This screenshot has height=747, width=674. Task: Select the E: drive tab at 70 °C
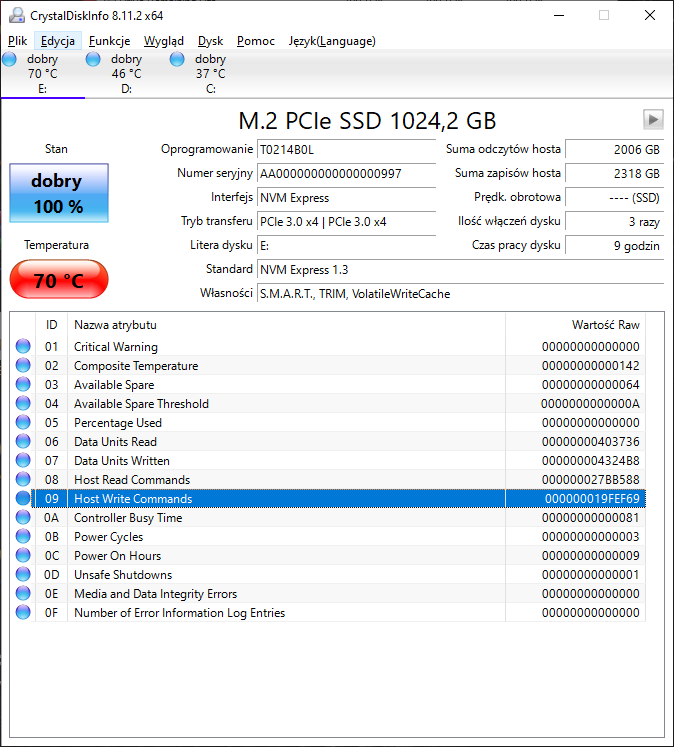(42, 74)
